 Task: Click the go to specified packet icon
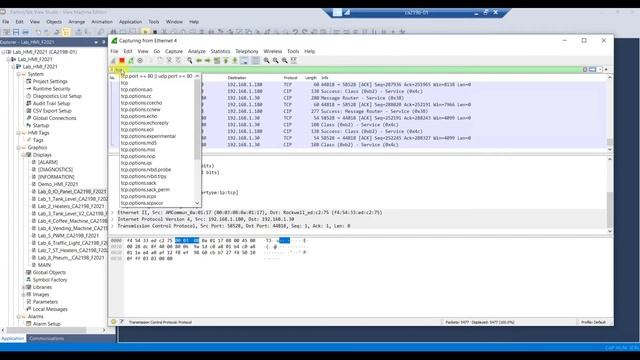click(217, 60)
